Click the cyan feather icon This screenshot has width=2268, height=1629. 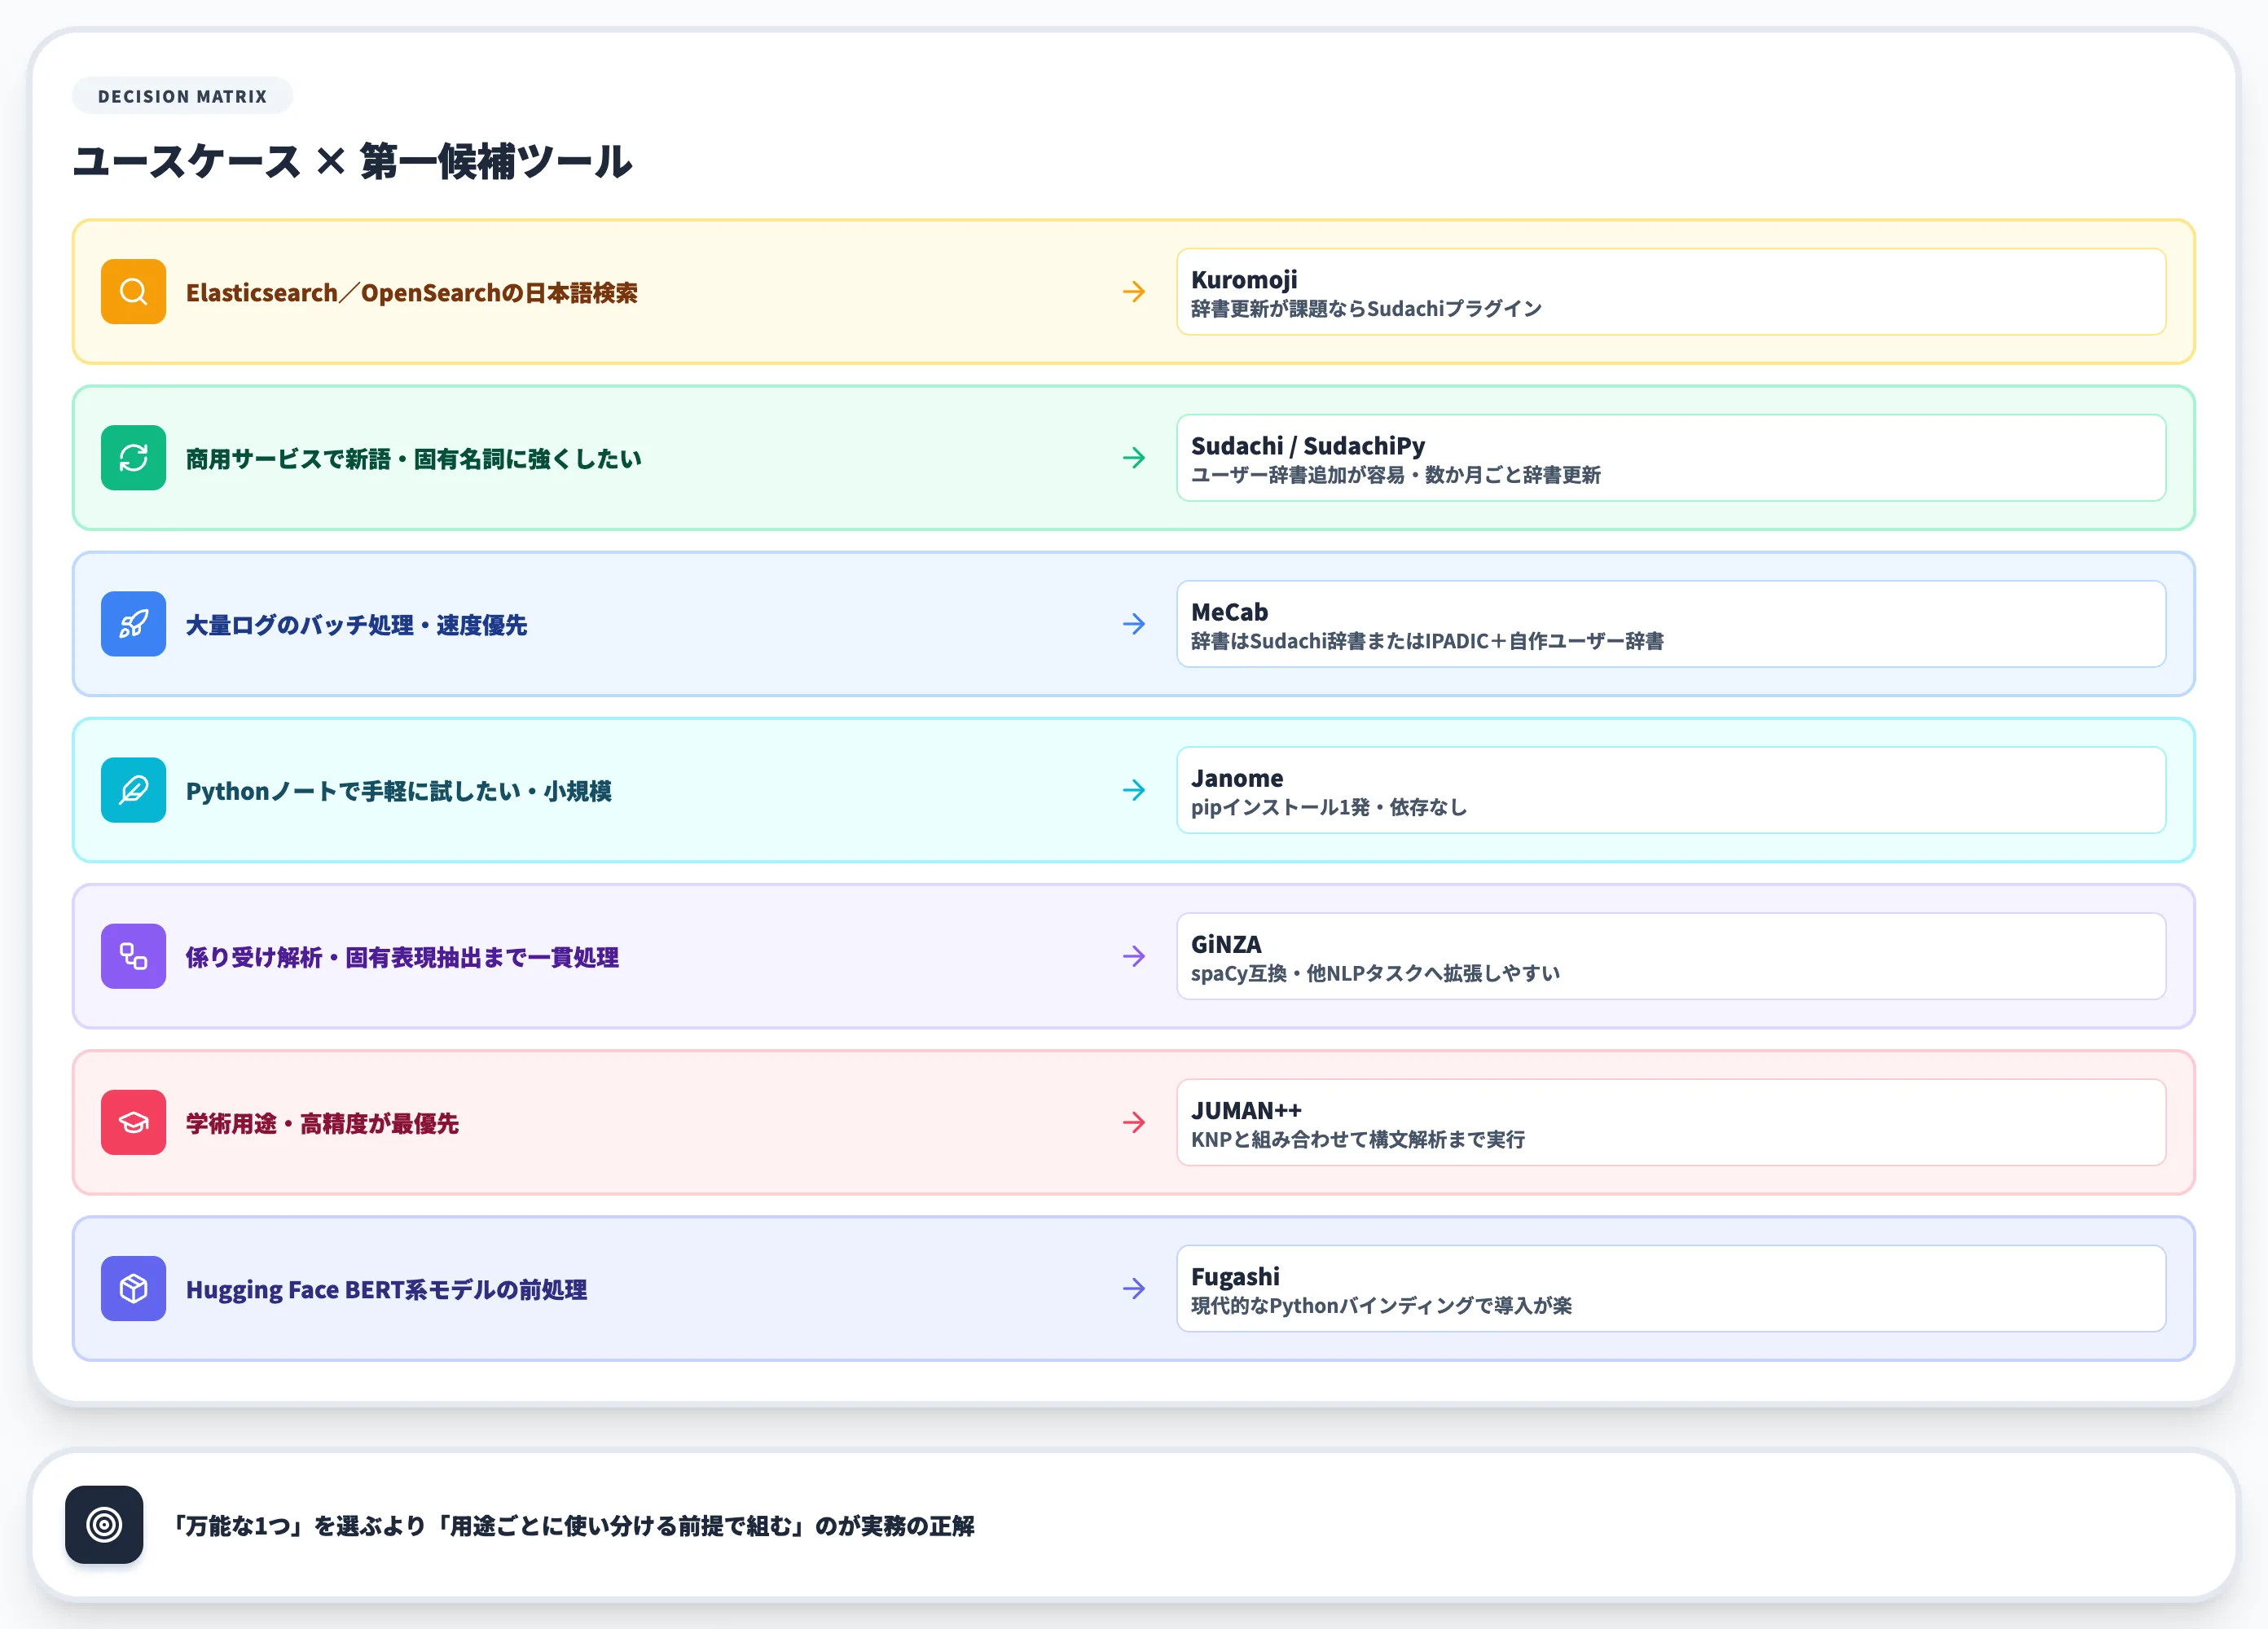(x=133, y=790)
